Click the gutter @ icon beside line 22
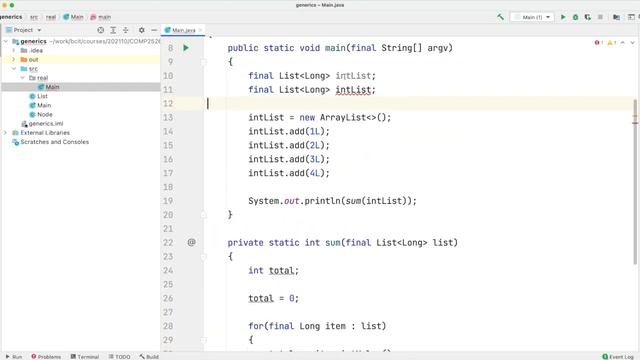This screenshot has width=640, height=360. 191,242
